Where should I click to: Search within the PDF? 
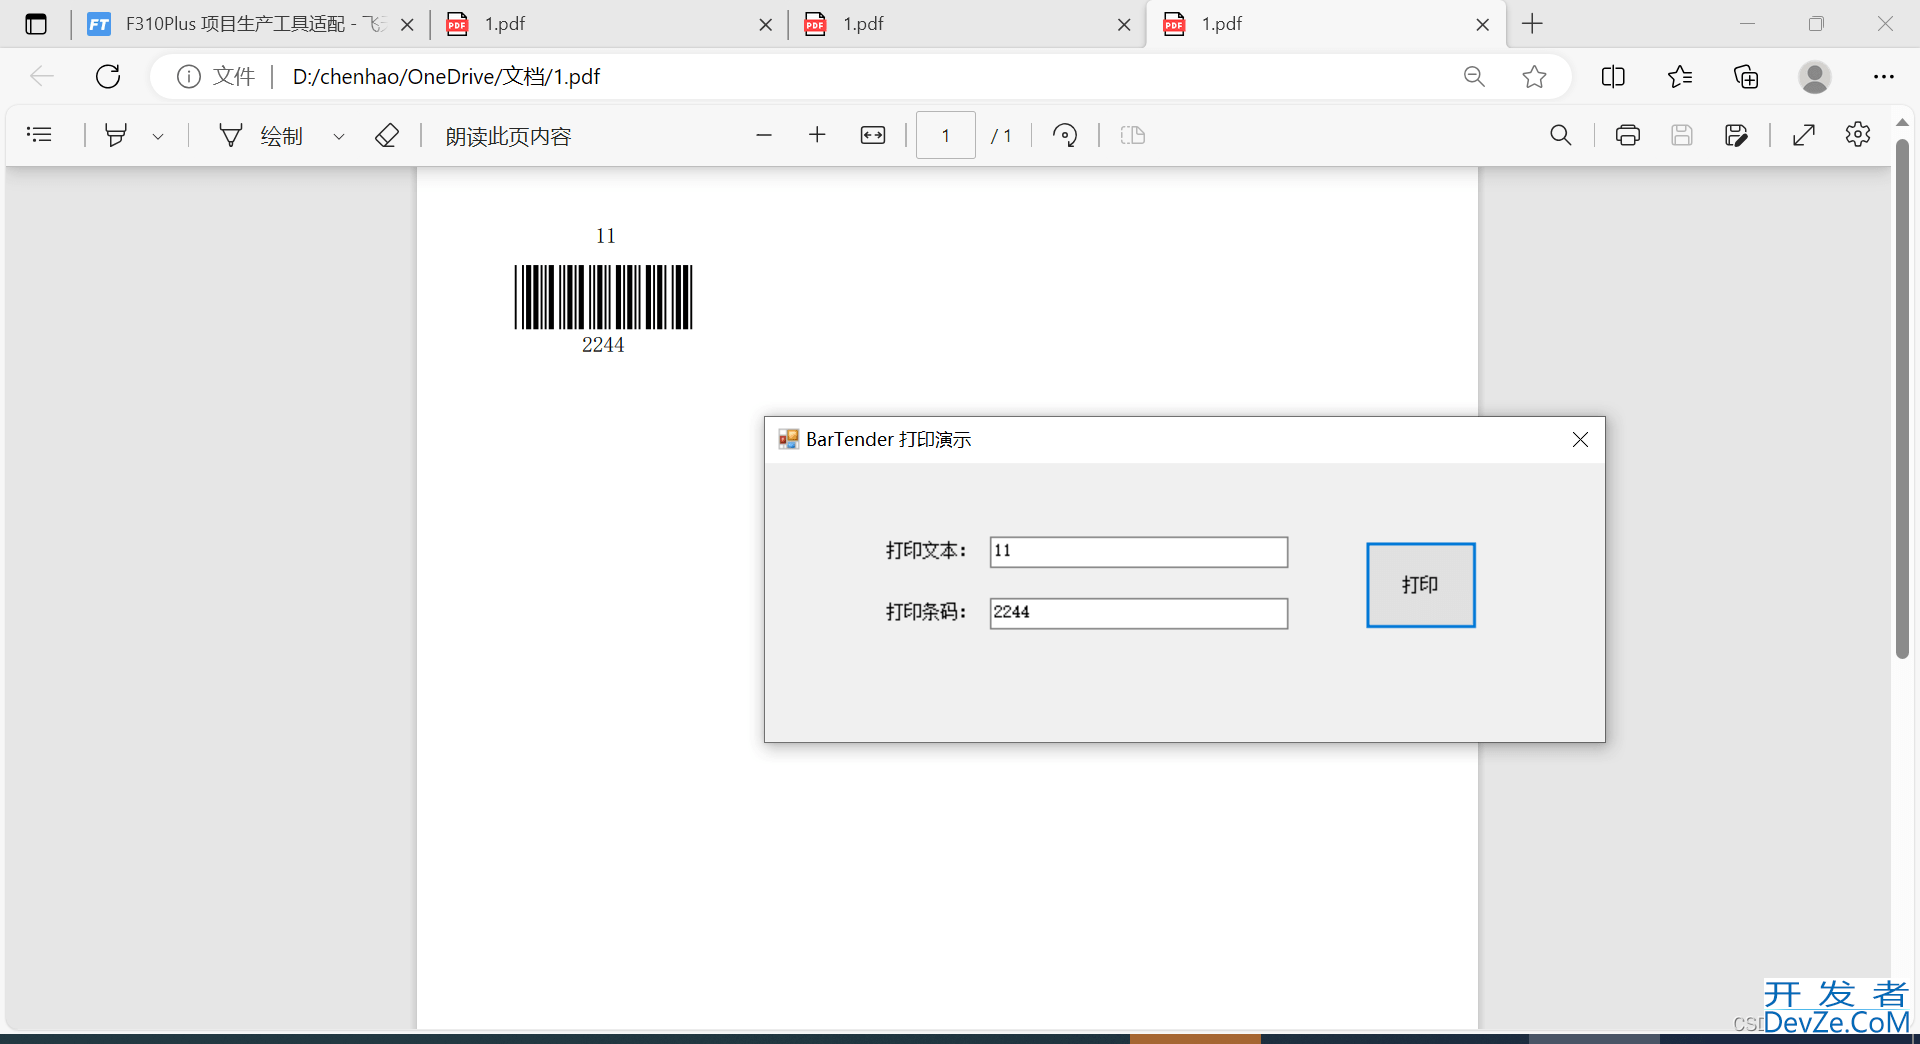click(1560, 135)
